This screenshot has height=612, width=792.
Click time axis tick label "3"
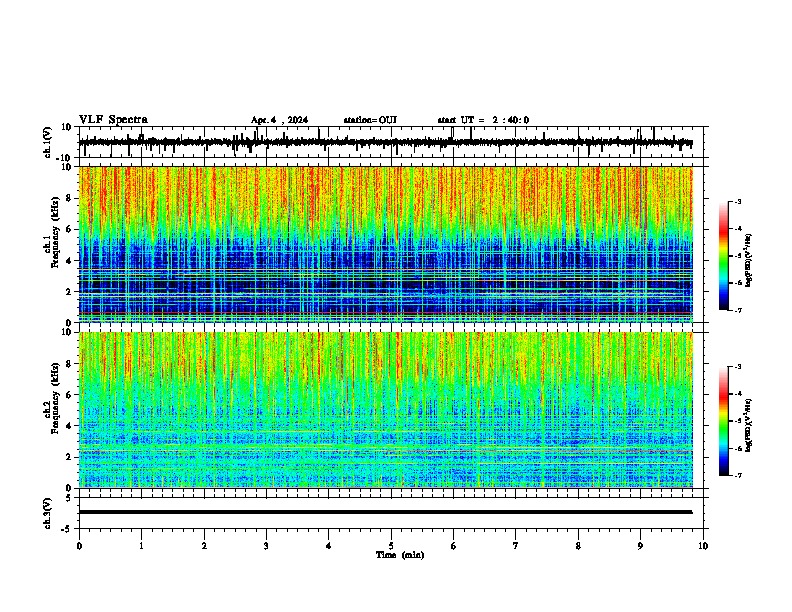[266, 546]
